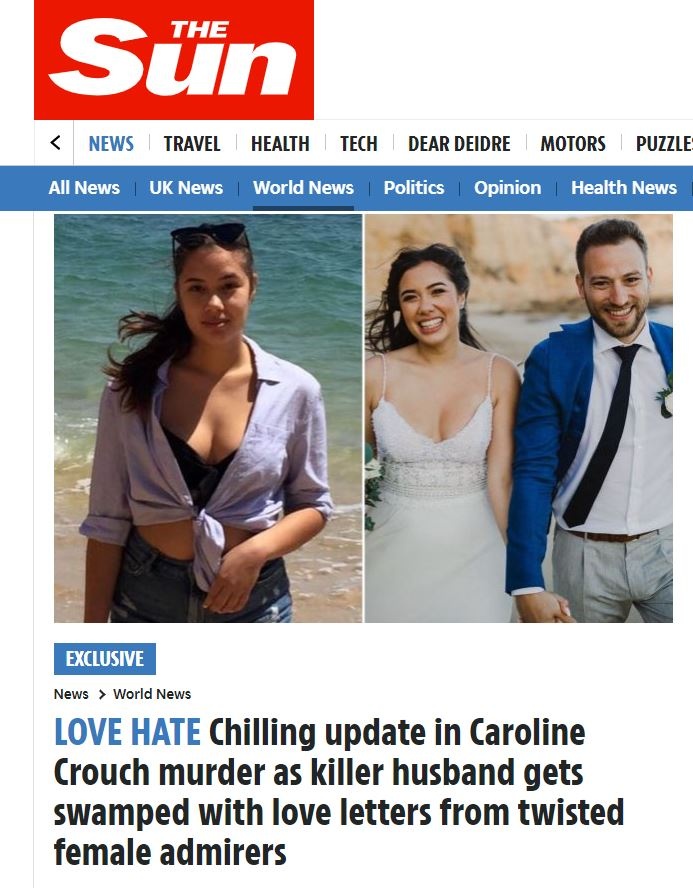Open DEAR DEIDRE section
Image resolution: width=693 pixels, height=888 pixels.
point(459,144)
